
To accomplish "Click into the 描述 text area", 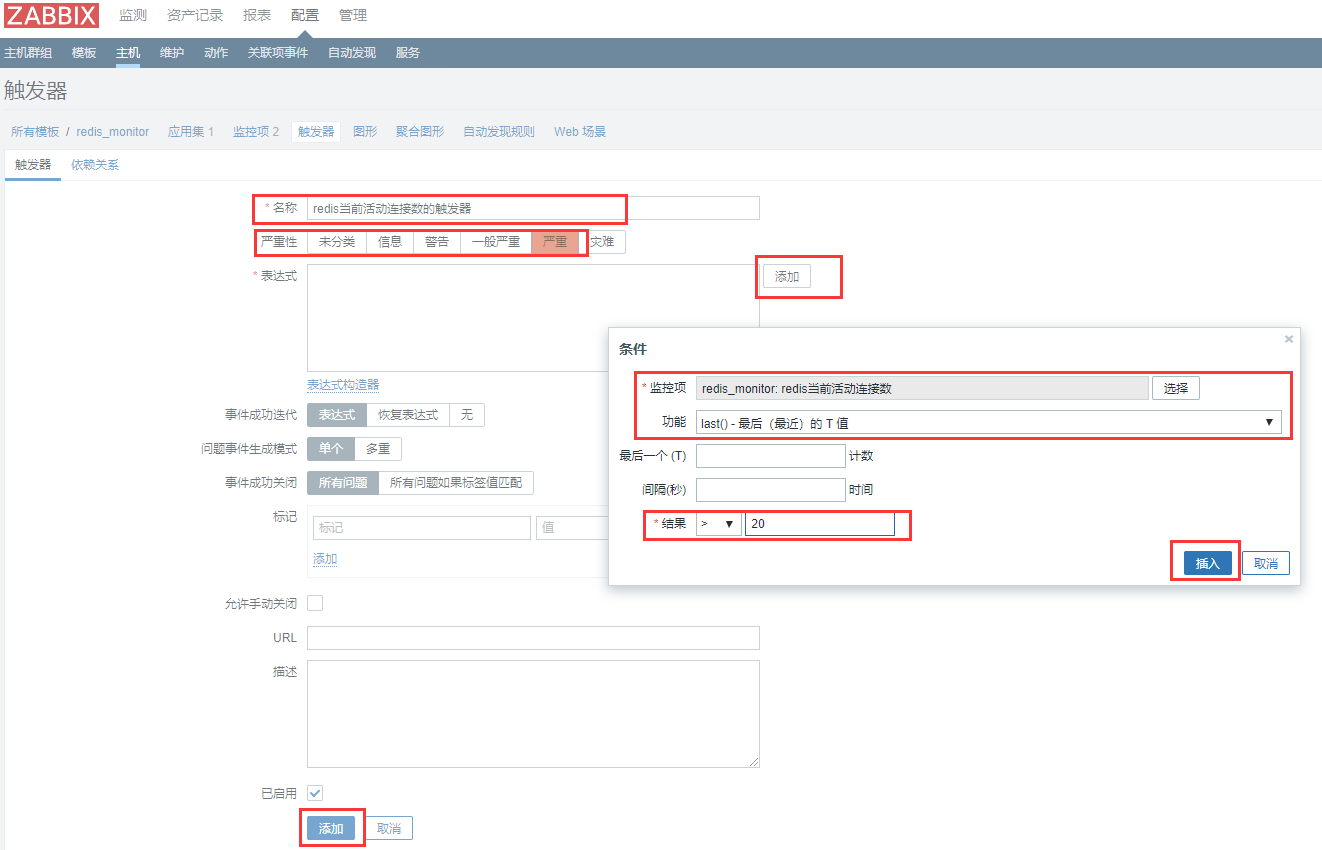I will [x=533, y=714].
